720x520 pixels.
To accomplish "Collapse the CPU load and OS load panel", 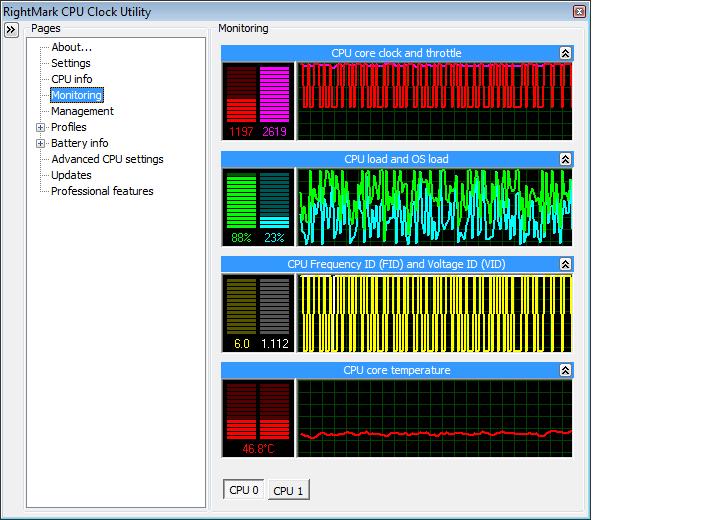I will click(x=565, y=159).
